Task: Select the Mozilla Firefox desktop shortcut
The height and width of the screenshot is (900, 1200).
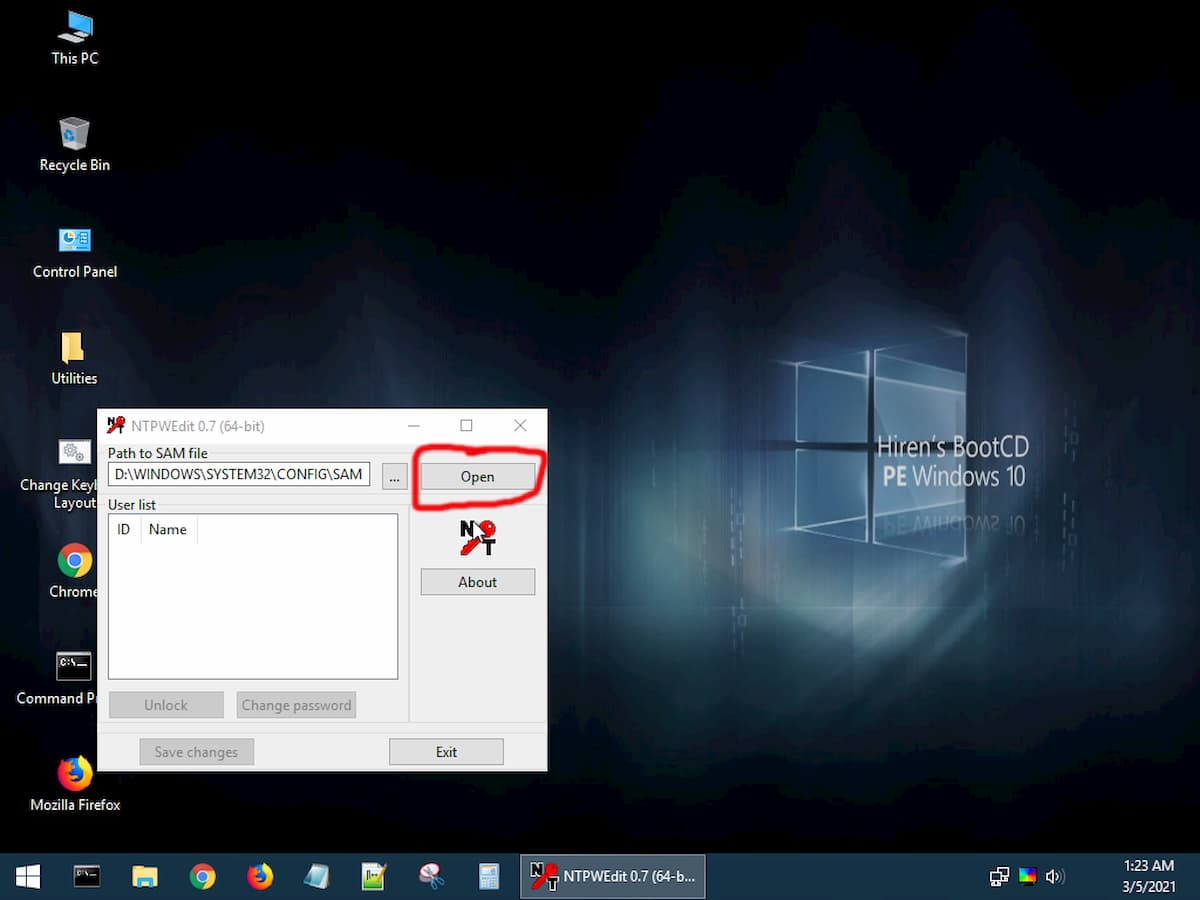Action: click(75, 785)
